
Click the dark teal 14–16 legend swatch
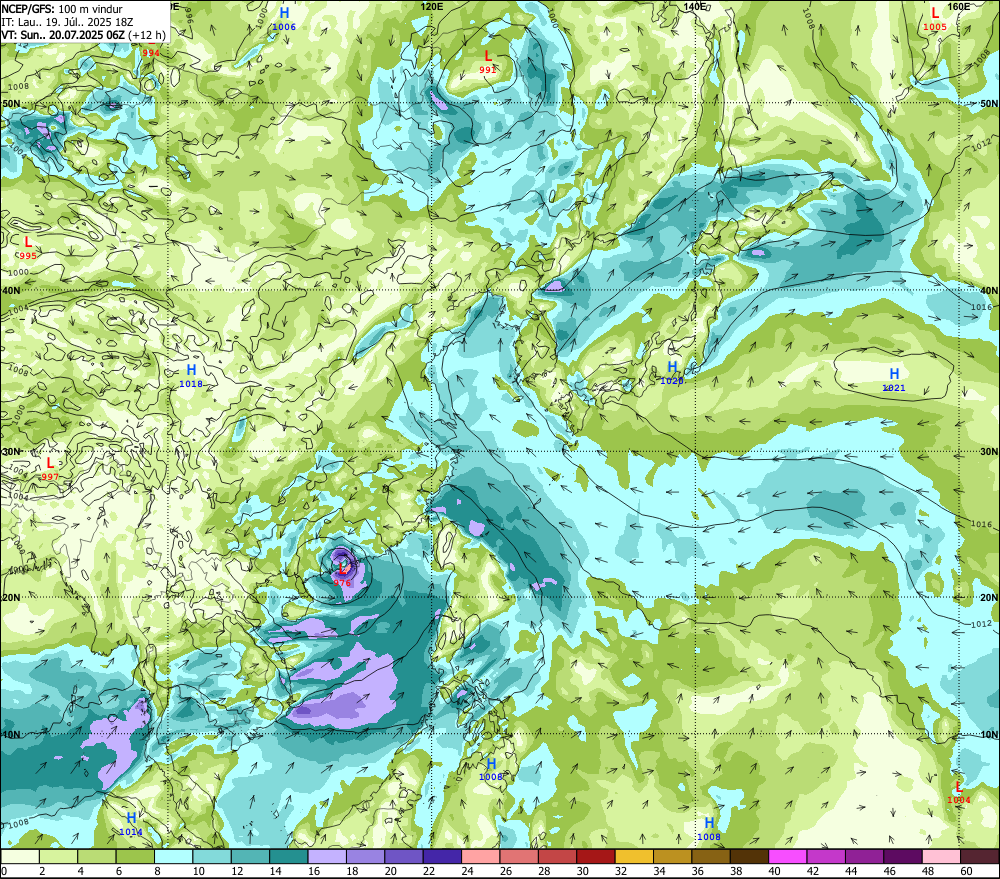pos(289,856)
